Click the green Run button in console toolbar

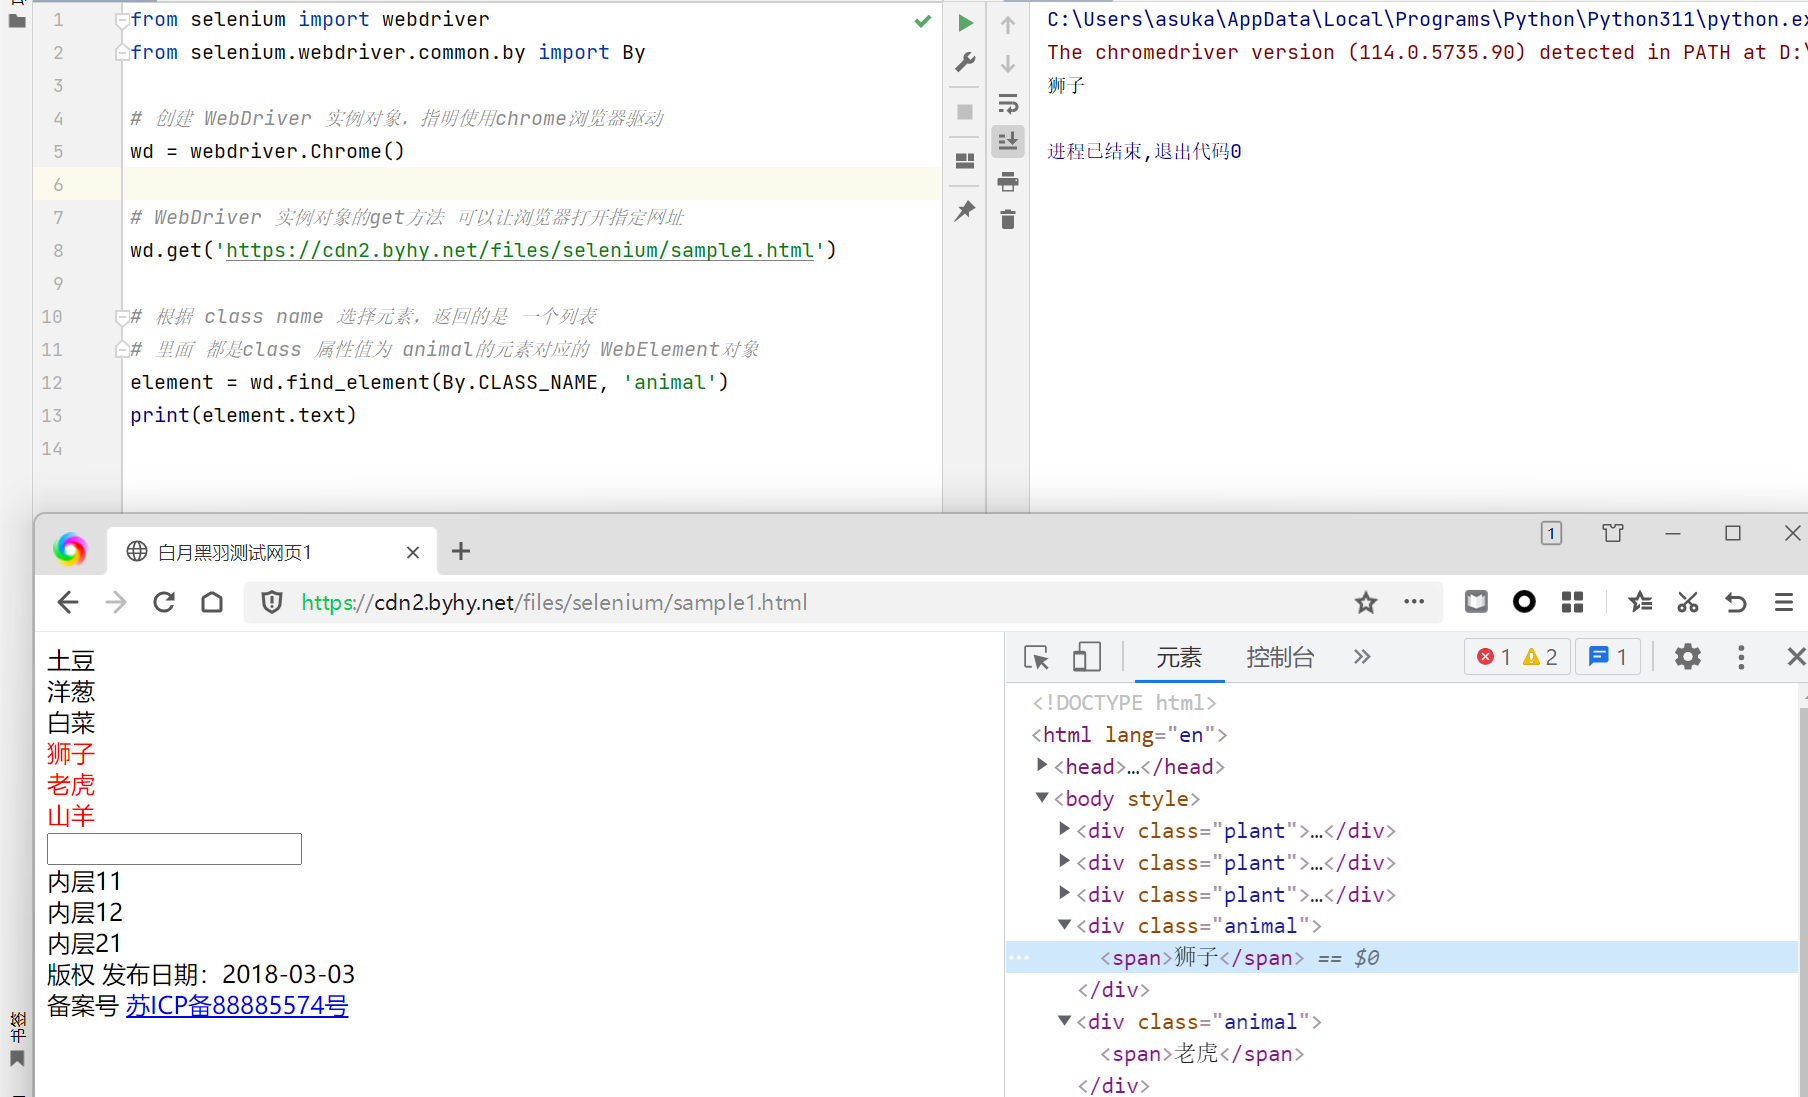click(x=965, y=23)
